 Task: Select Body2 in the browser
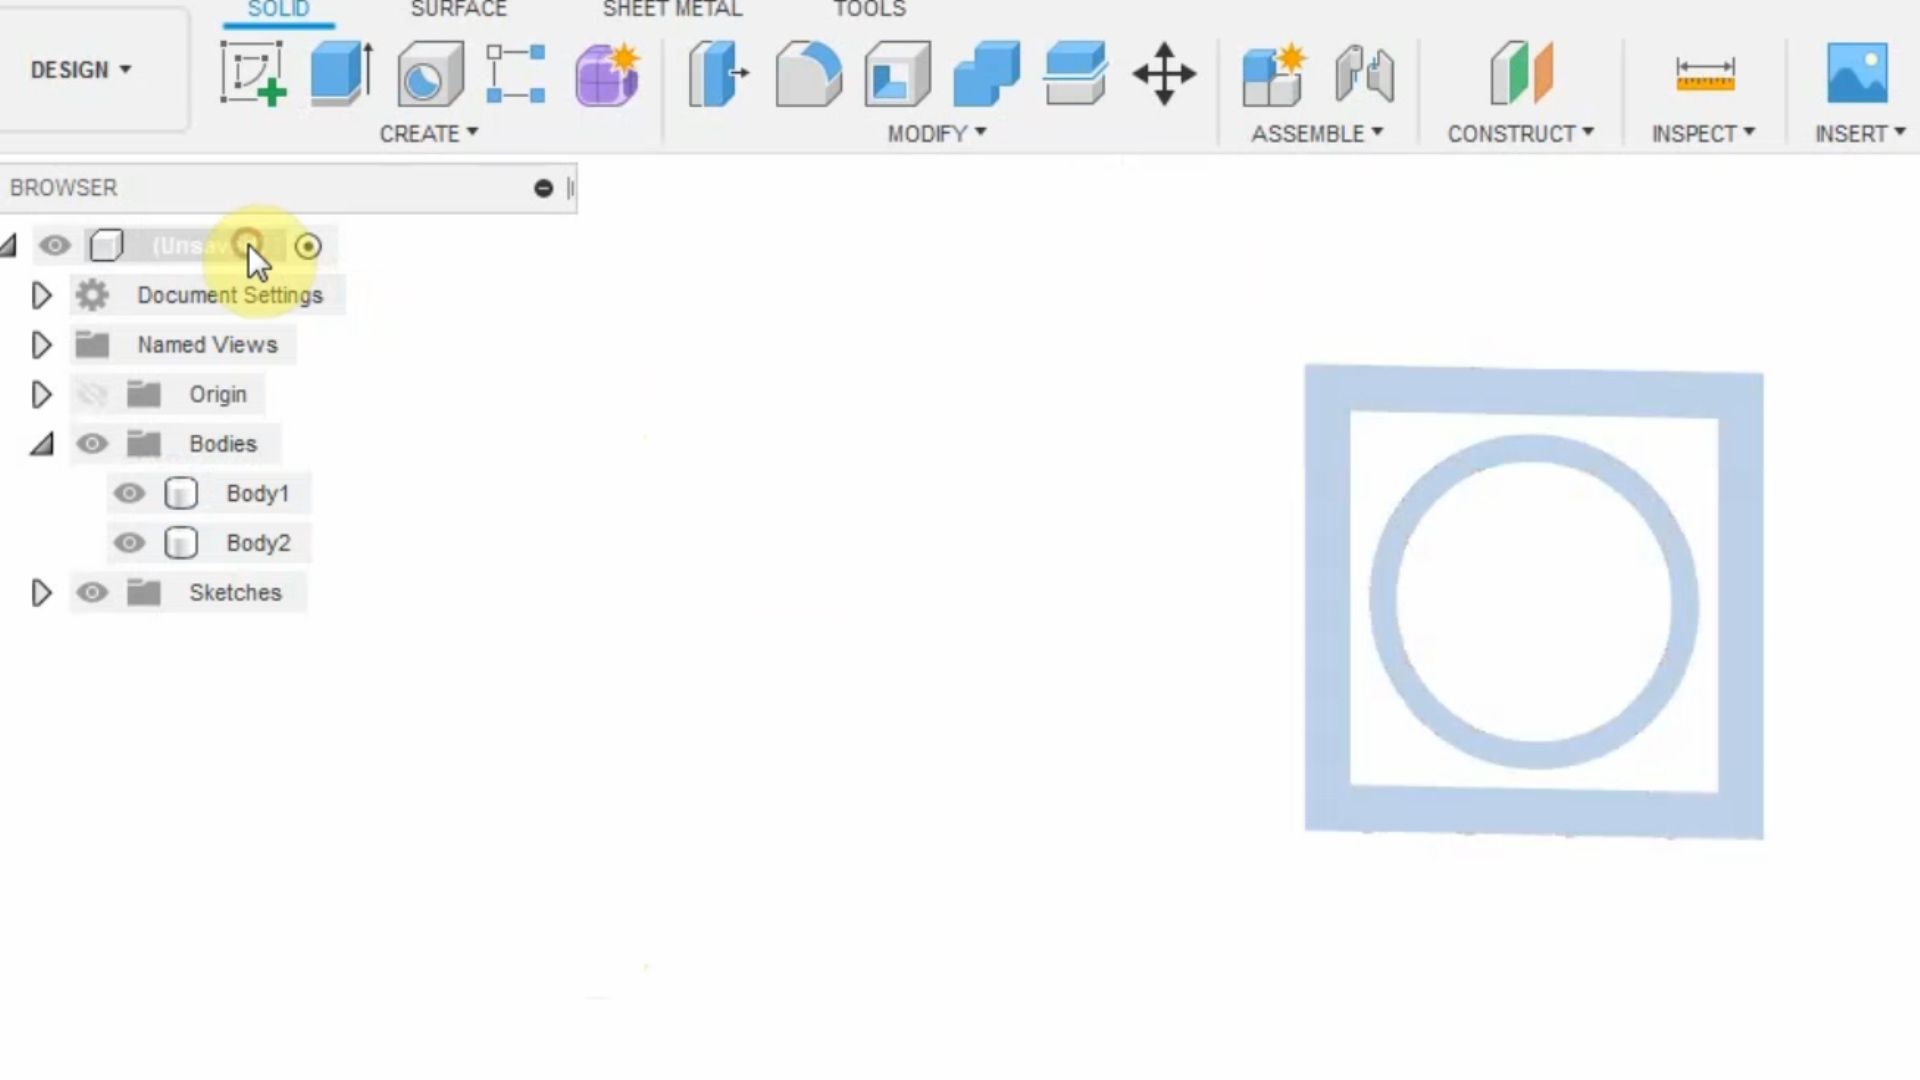[x=258, y=542]
